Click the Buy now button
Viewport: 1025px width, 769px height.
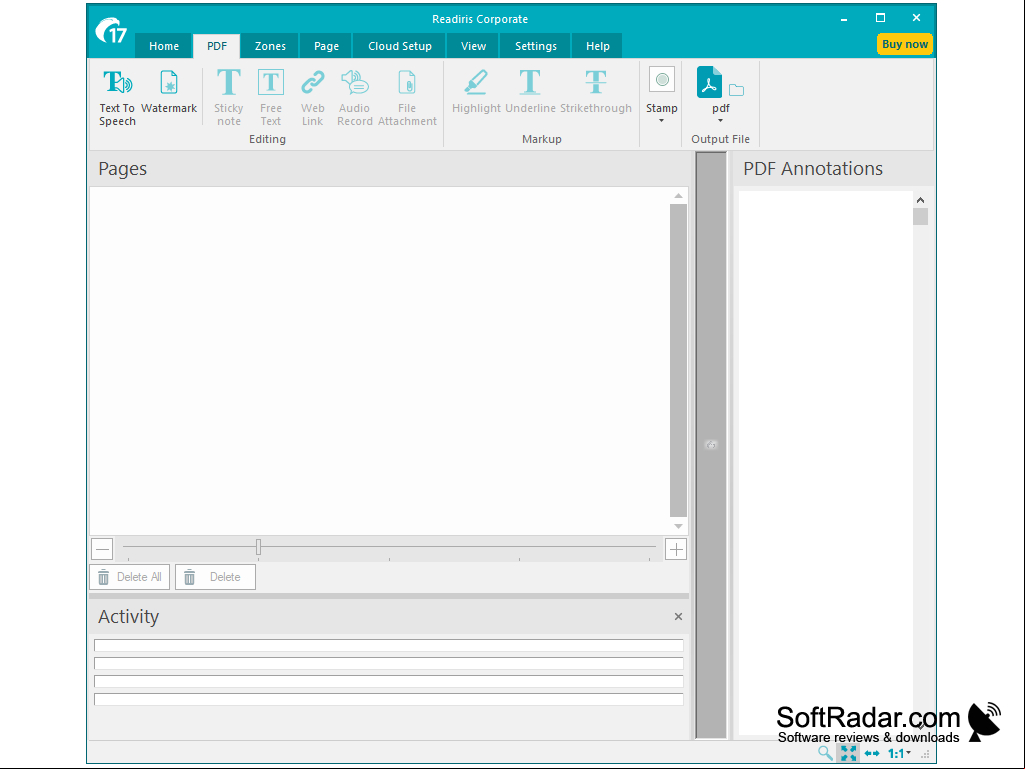[x=905, y=44]
